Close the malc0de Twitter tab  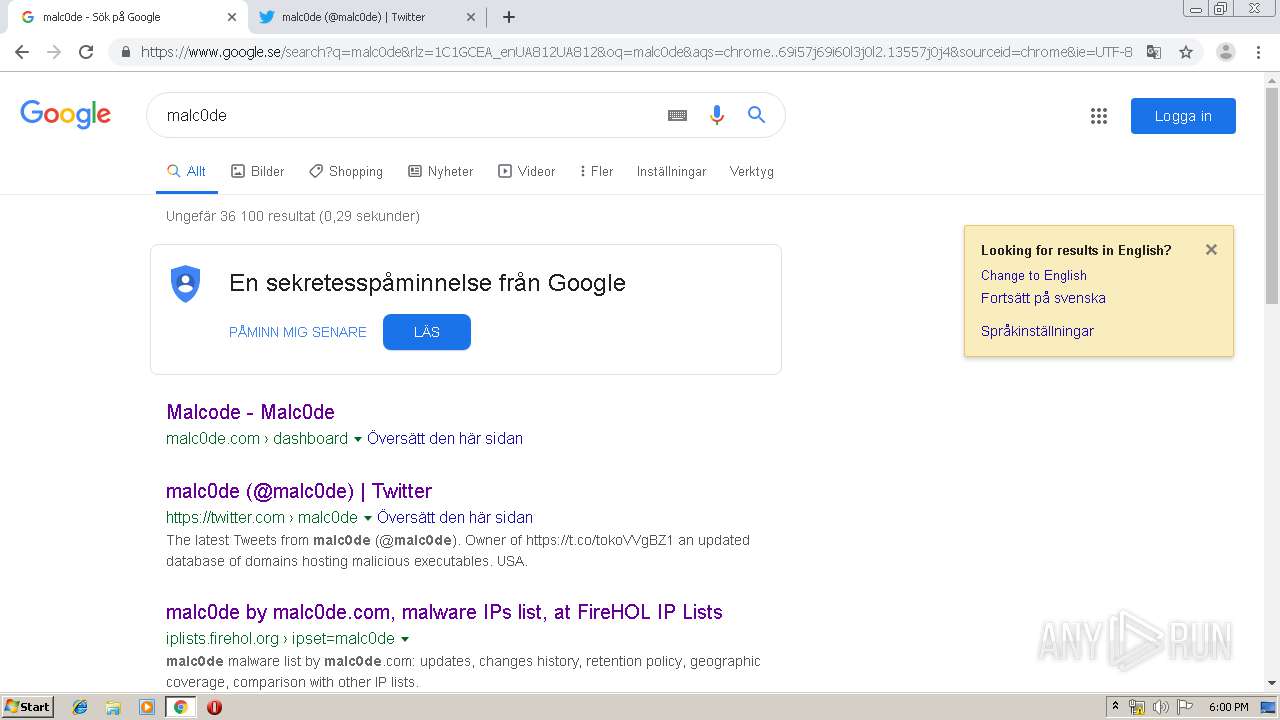click(x=471, y=17)
